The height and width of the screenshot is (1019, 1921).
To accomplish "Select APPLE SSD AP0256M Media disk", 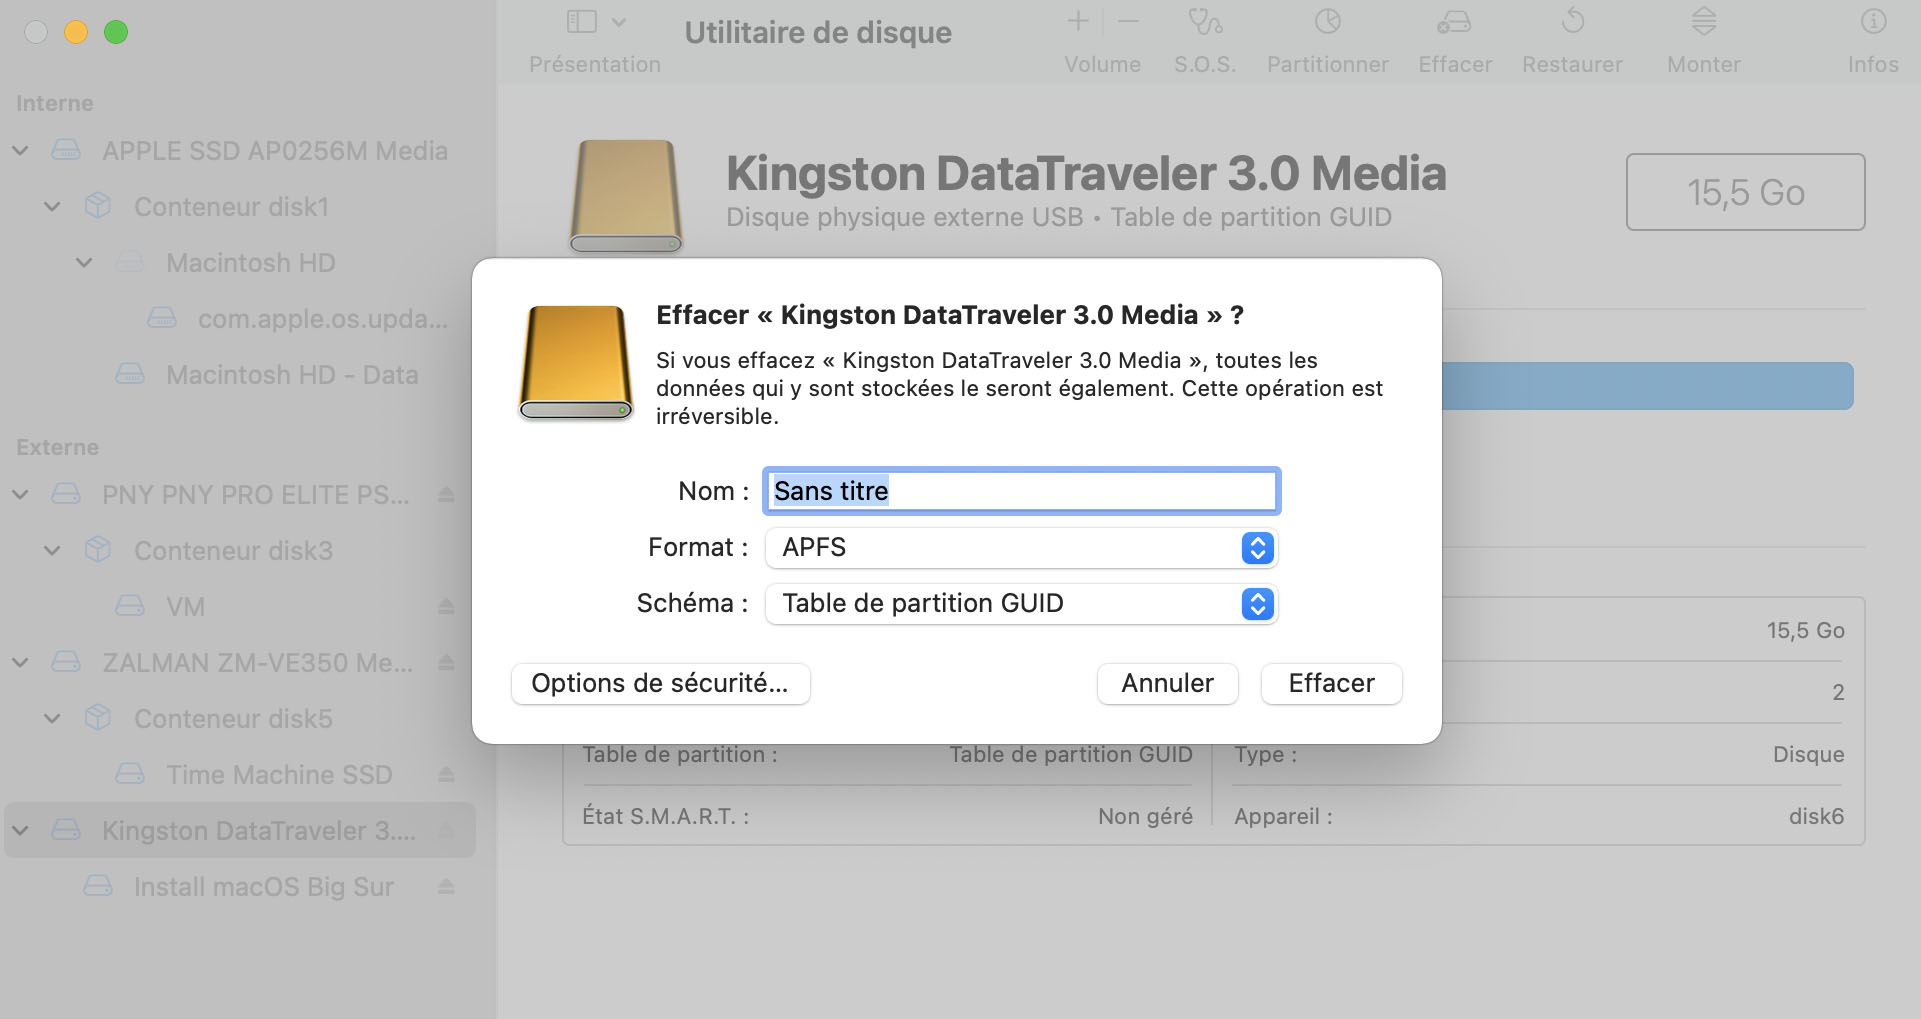I will [x=274, y=151].
